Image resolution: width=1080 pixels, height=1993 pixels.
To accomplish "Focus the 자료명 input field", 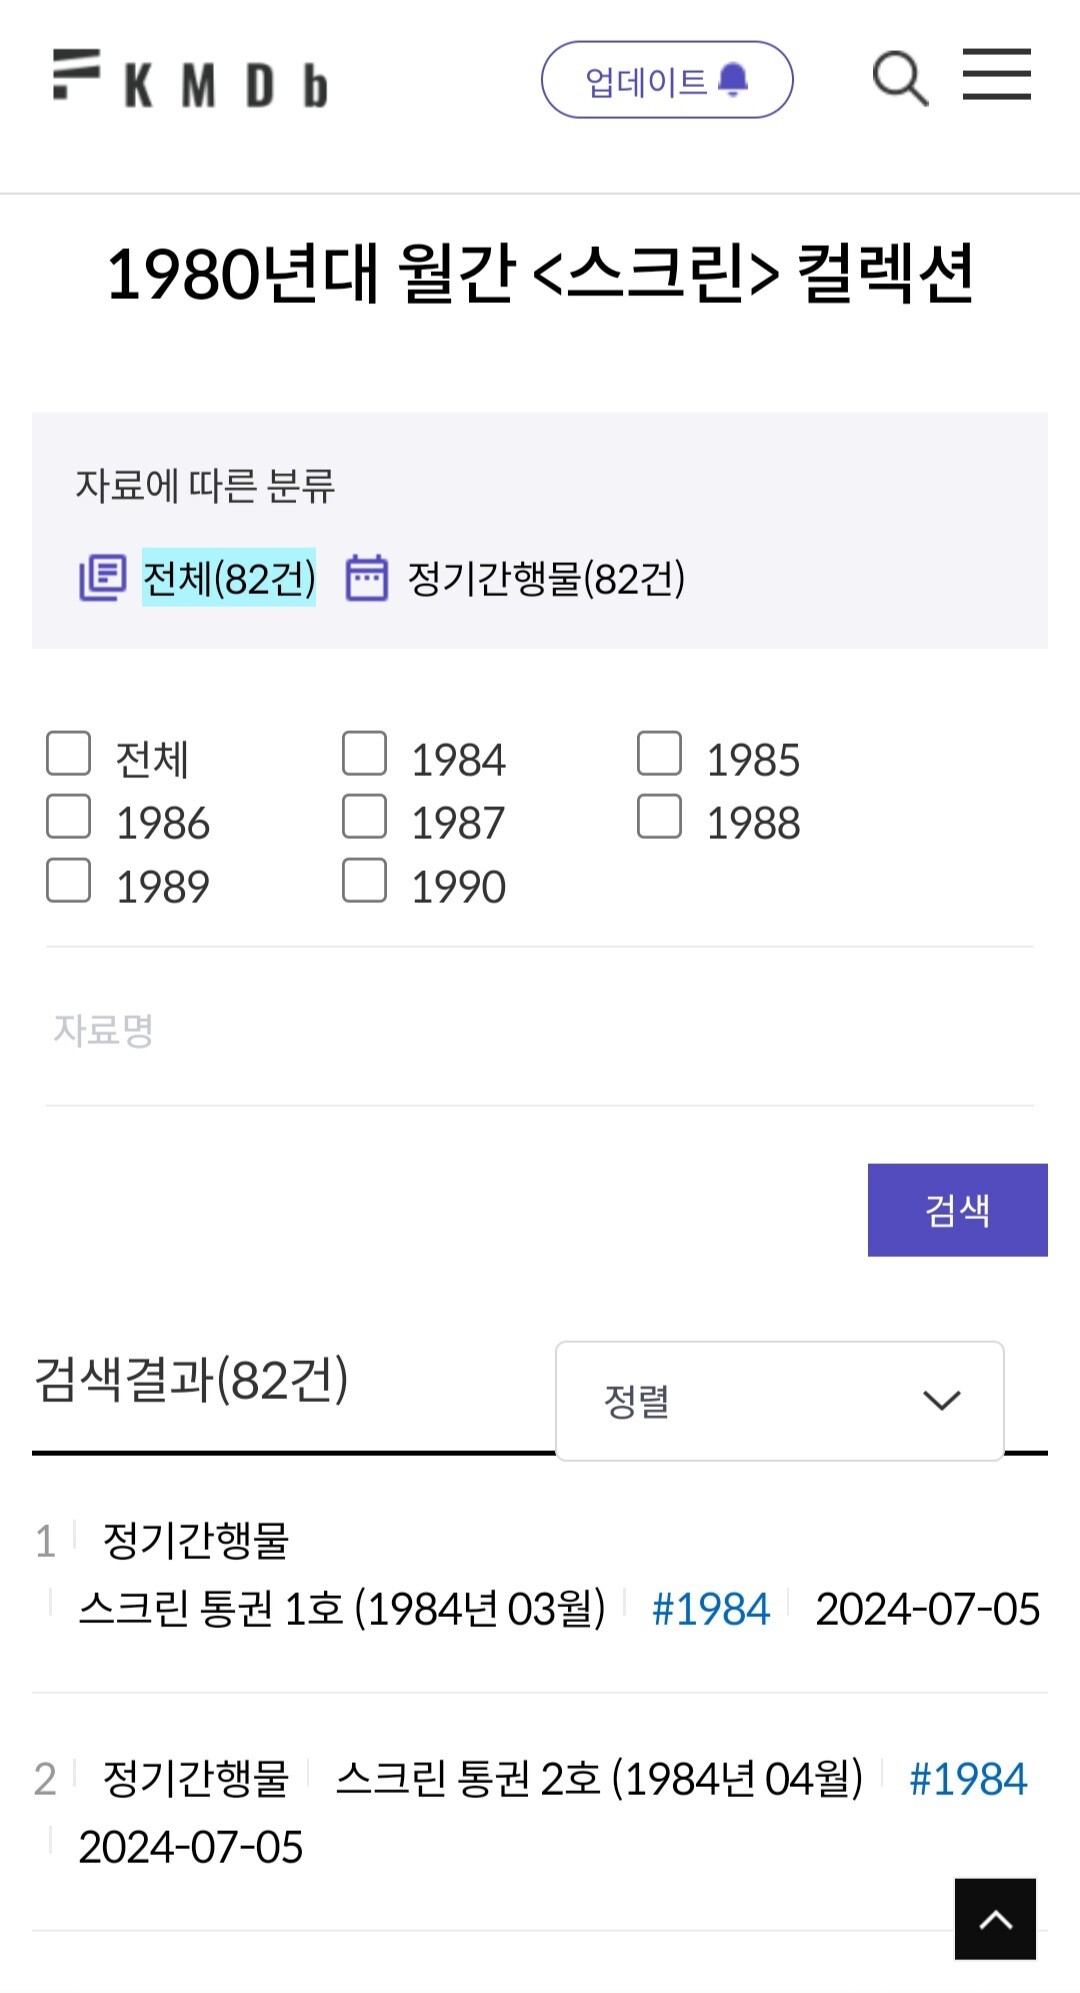I will (x=540, y=1029).
